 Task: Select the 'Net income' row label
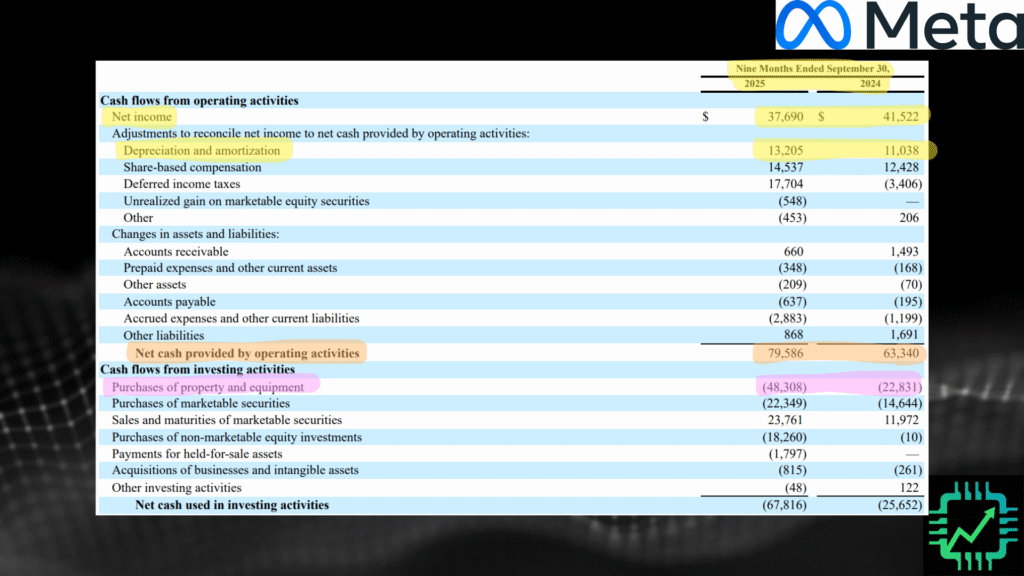coord(142,117)
